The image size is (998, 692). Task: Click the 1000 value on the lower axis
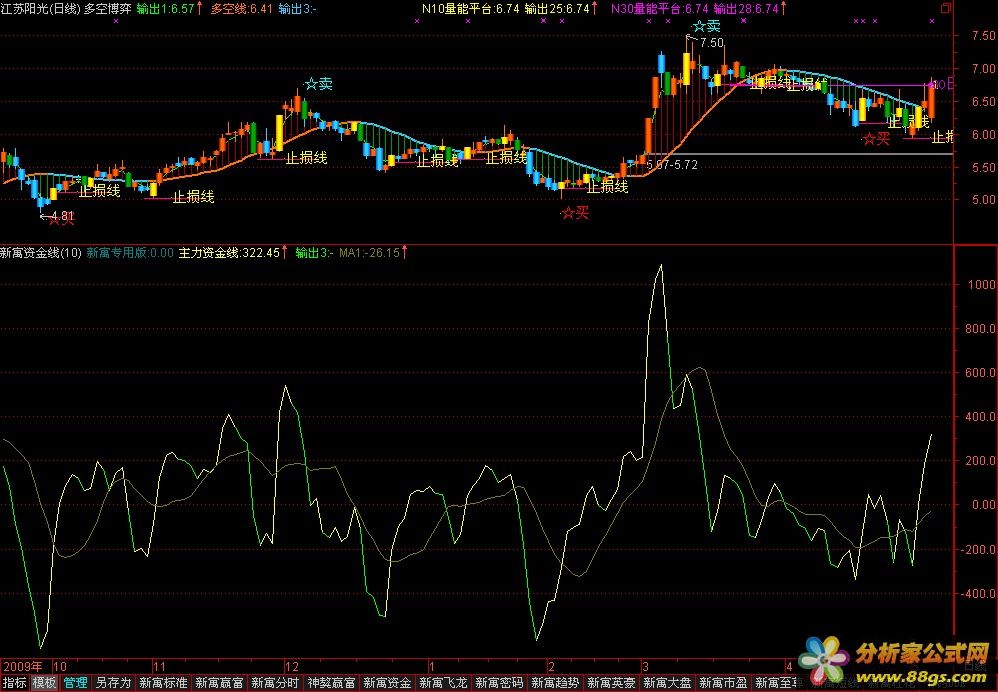pos(981,285)
